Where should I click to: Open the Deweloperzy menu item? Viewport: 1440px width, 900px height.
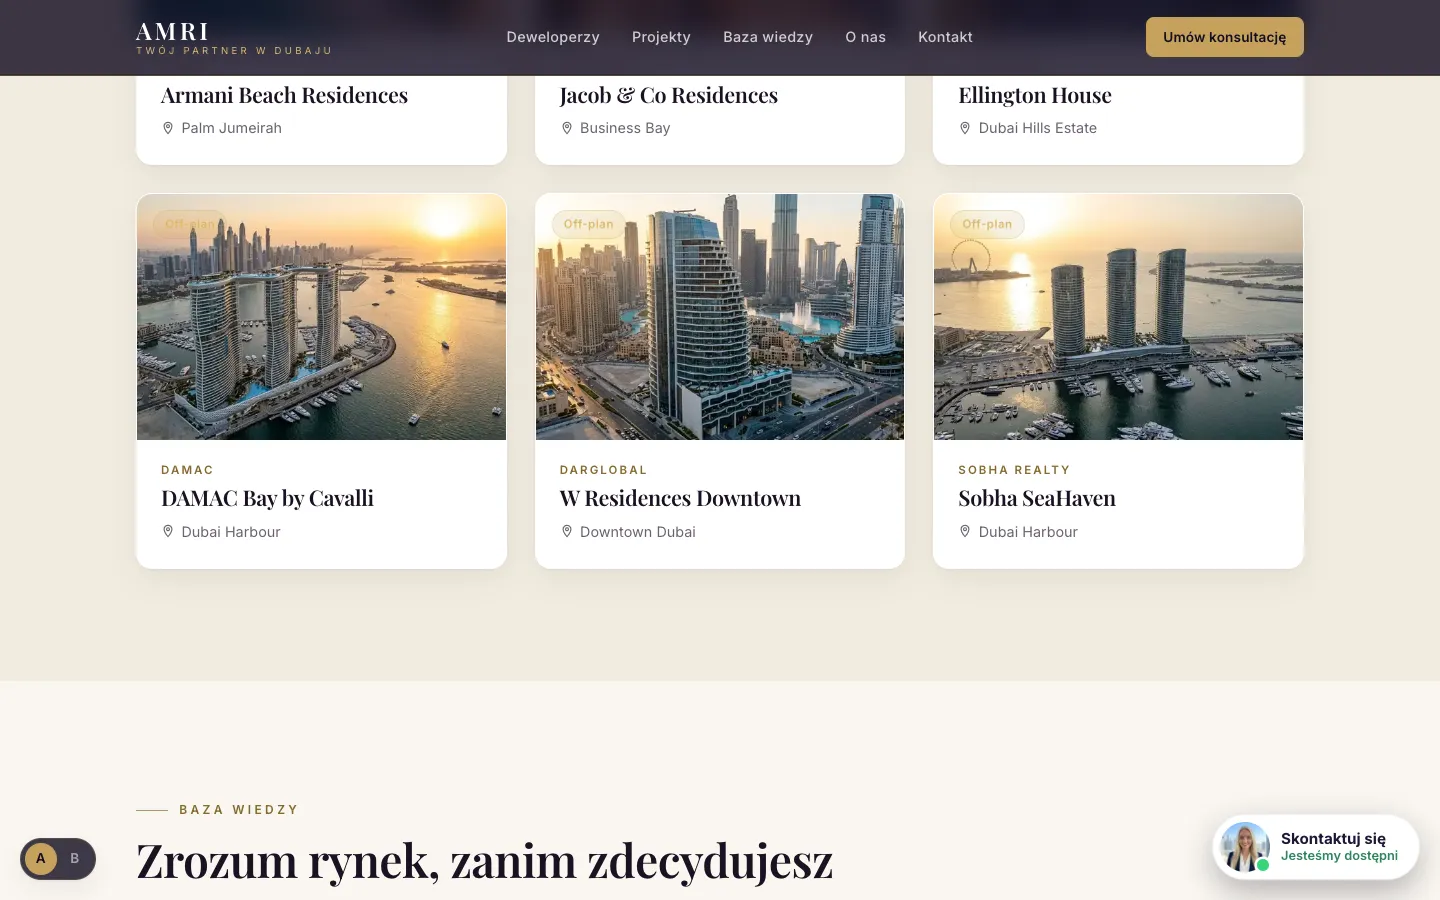[x=553, y=37]
